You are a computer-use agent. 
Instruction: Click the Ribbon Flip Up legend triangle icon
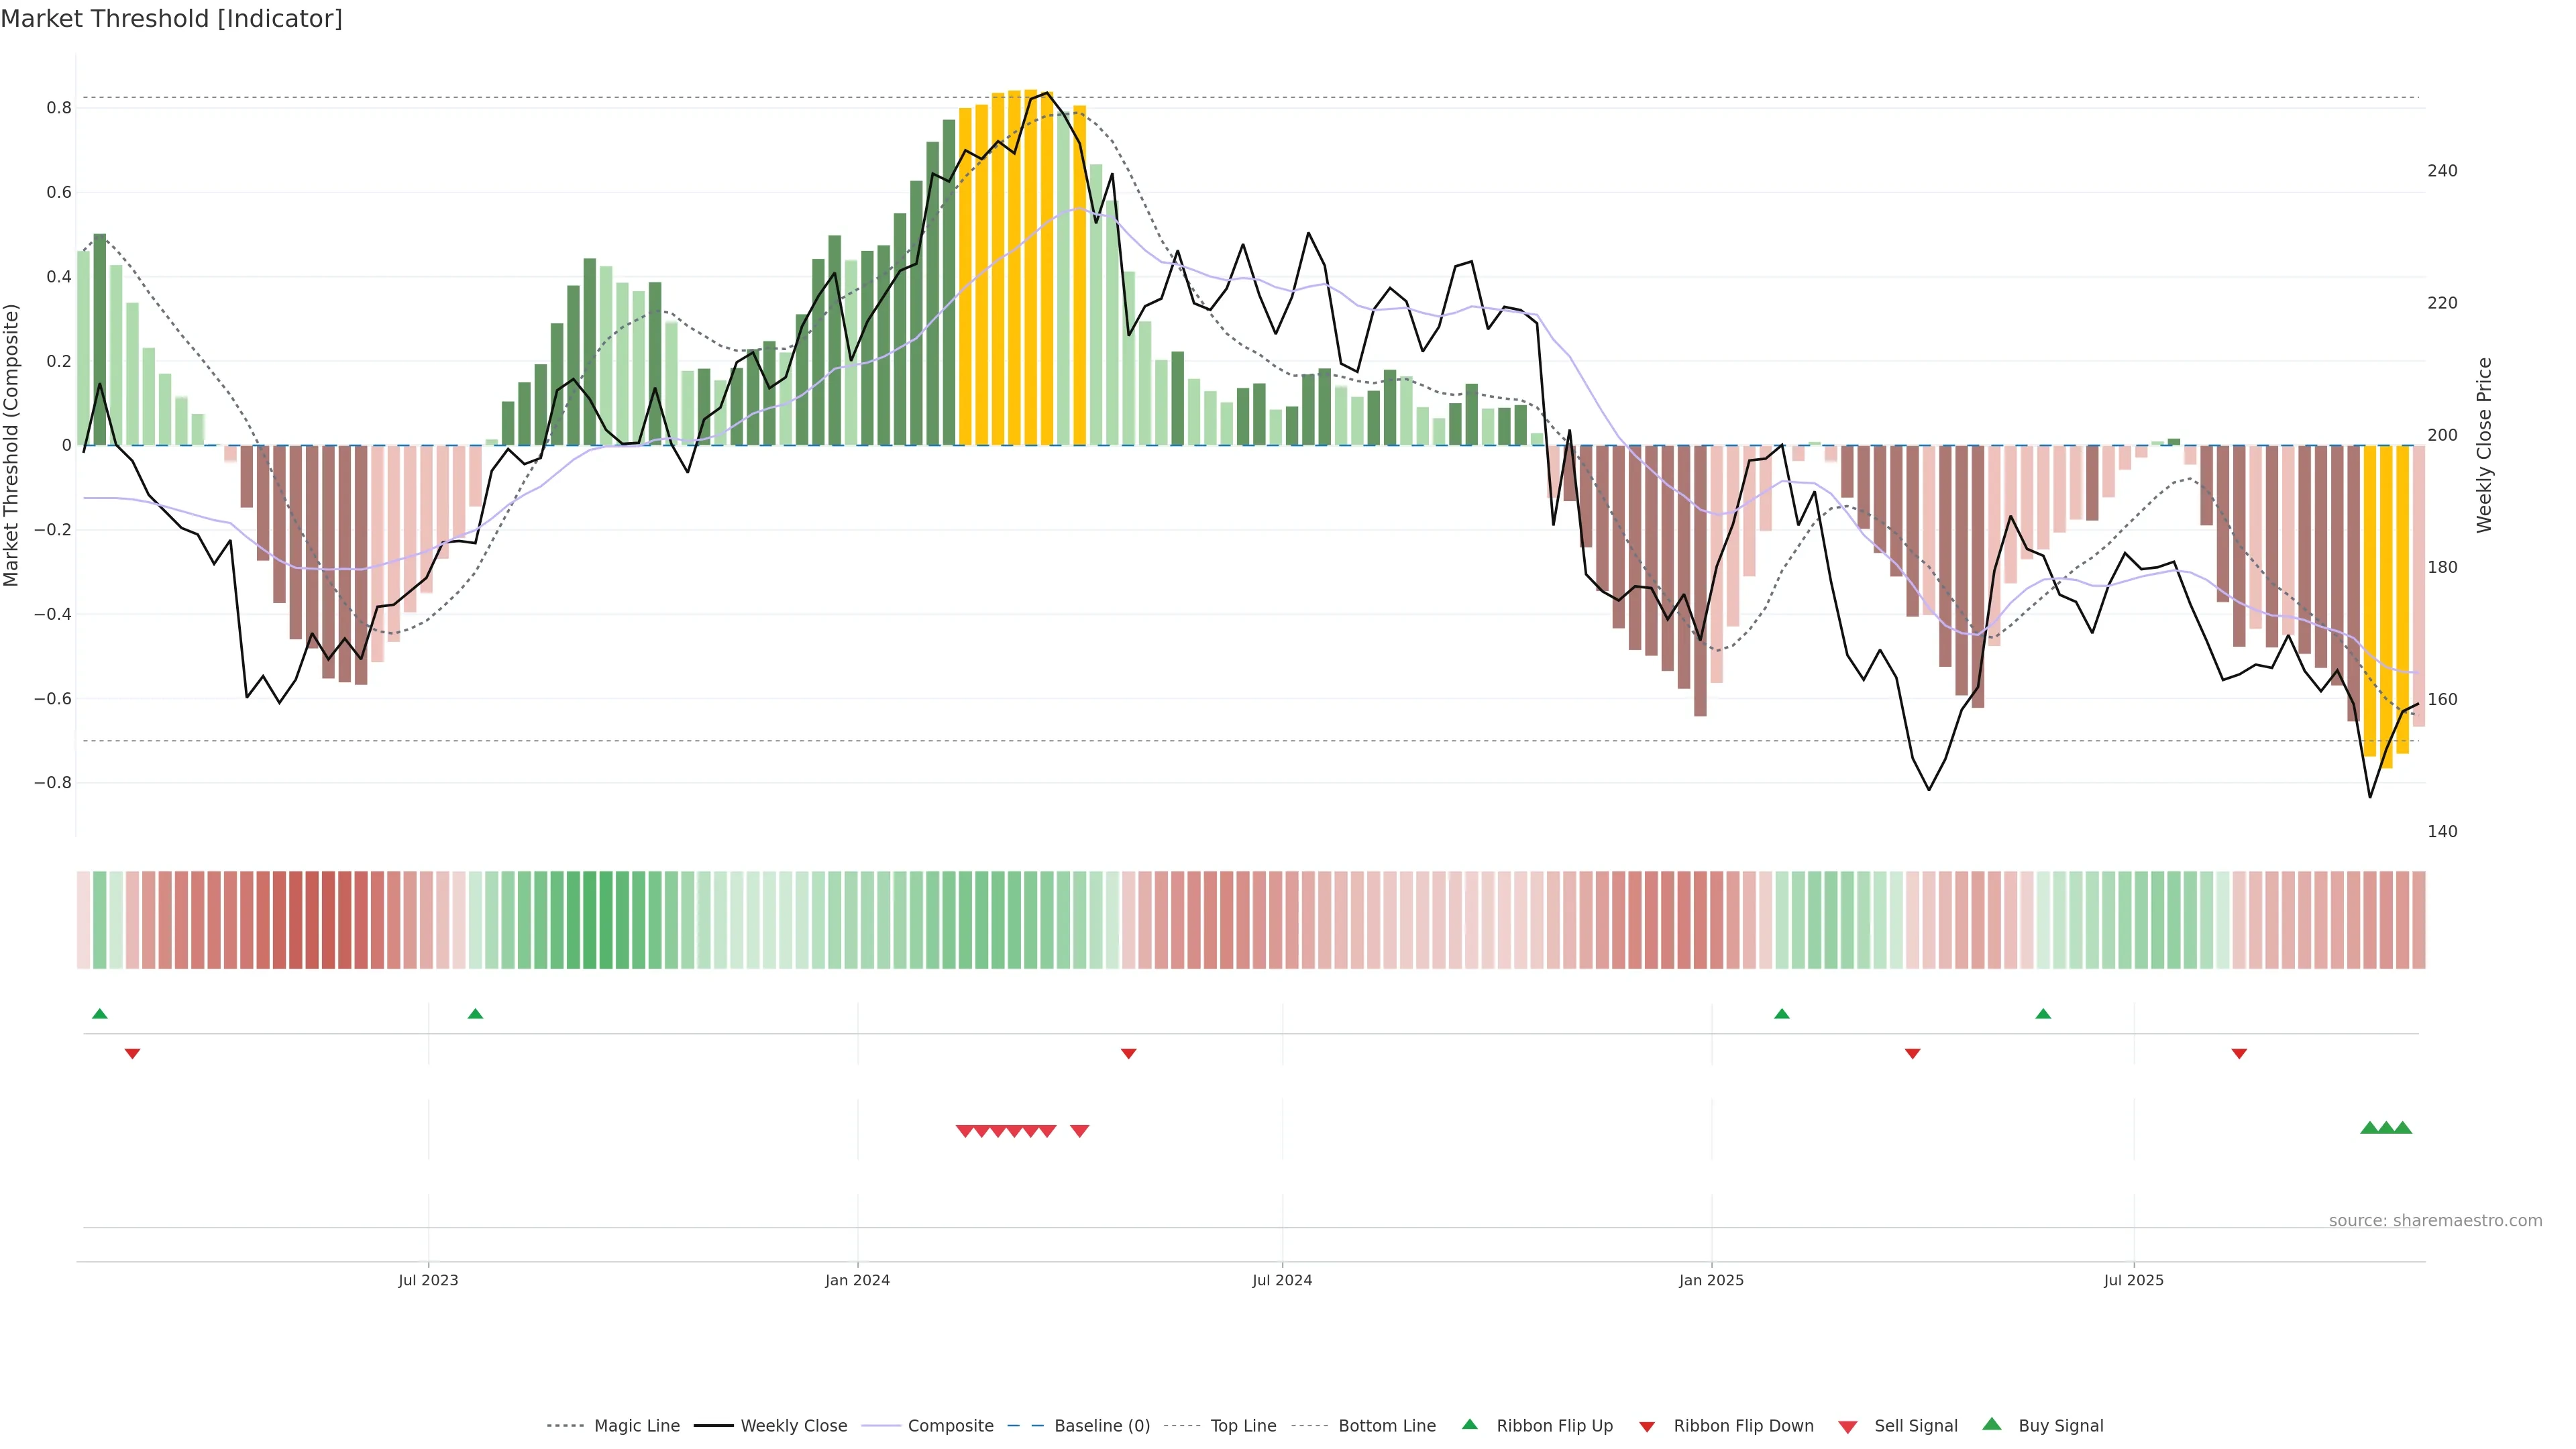1469,1424
